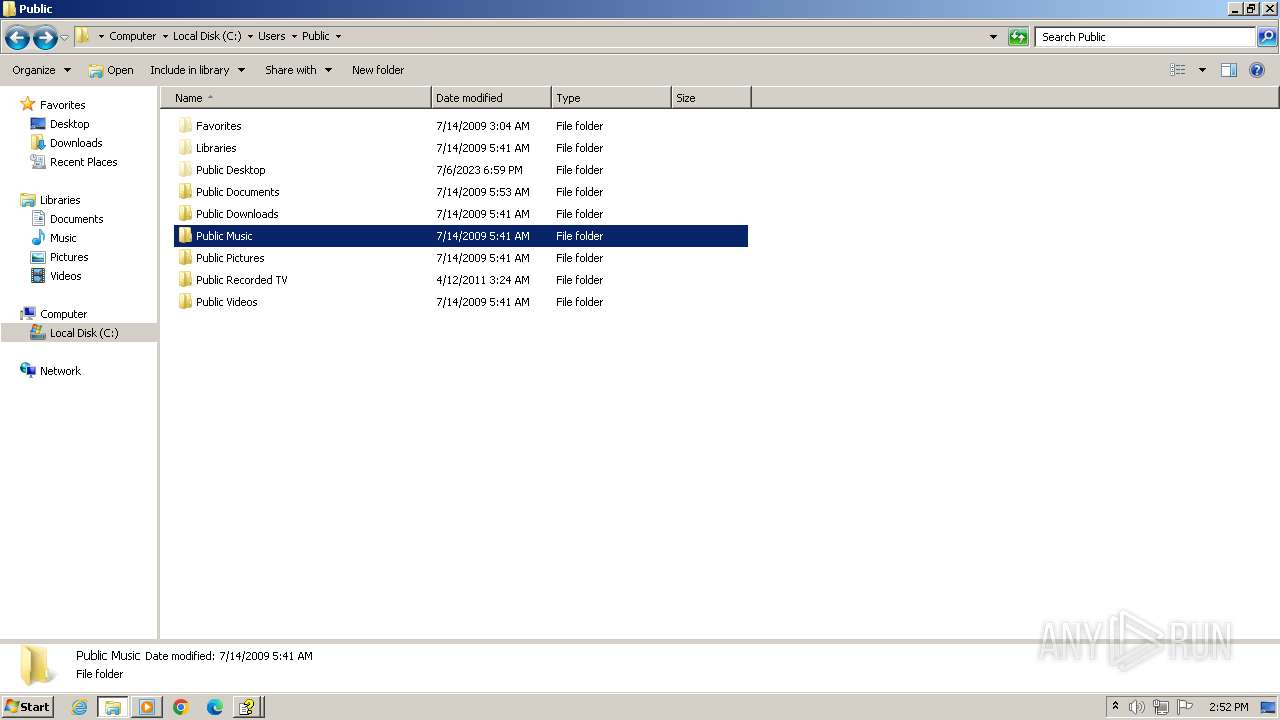
Task: Toggle the preview pane icon
Action: 1229,70
